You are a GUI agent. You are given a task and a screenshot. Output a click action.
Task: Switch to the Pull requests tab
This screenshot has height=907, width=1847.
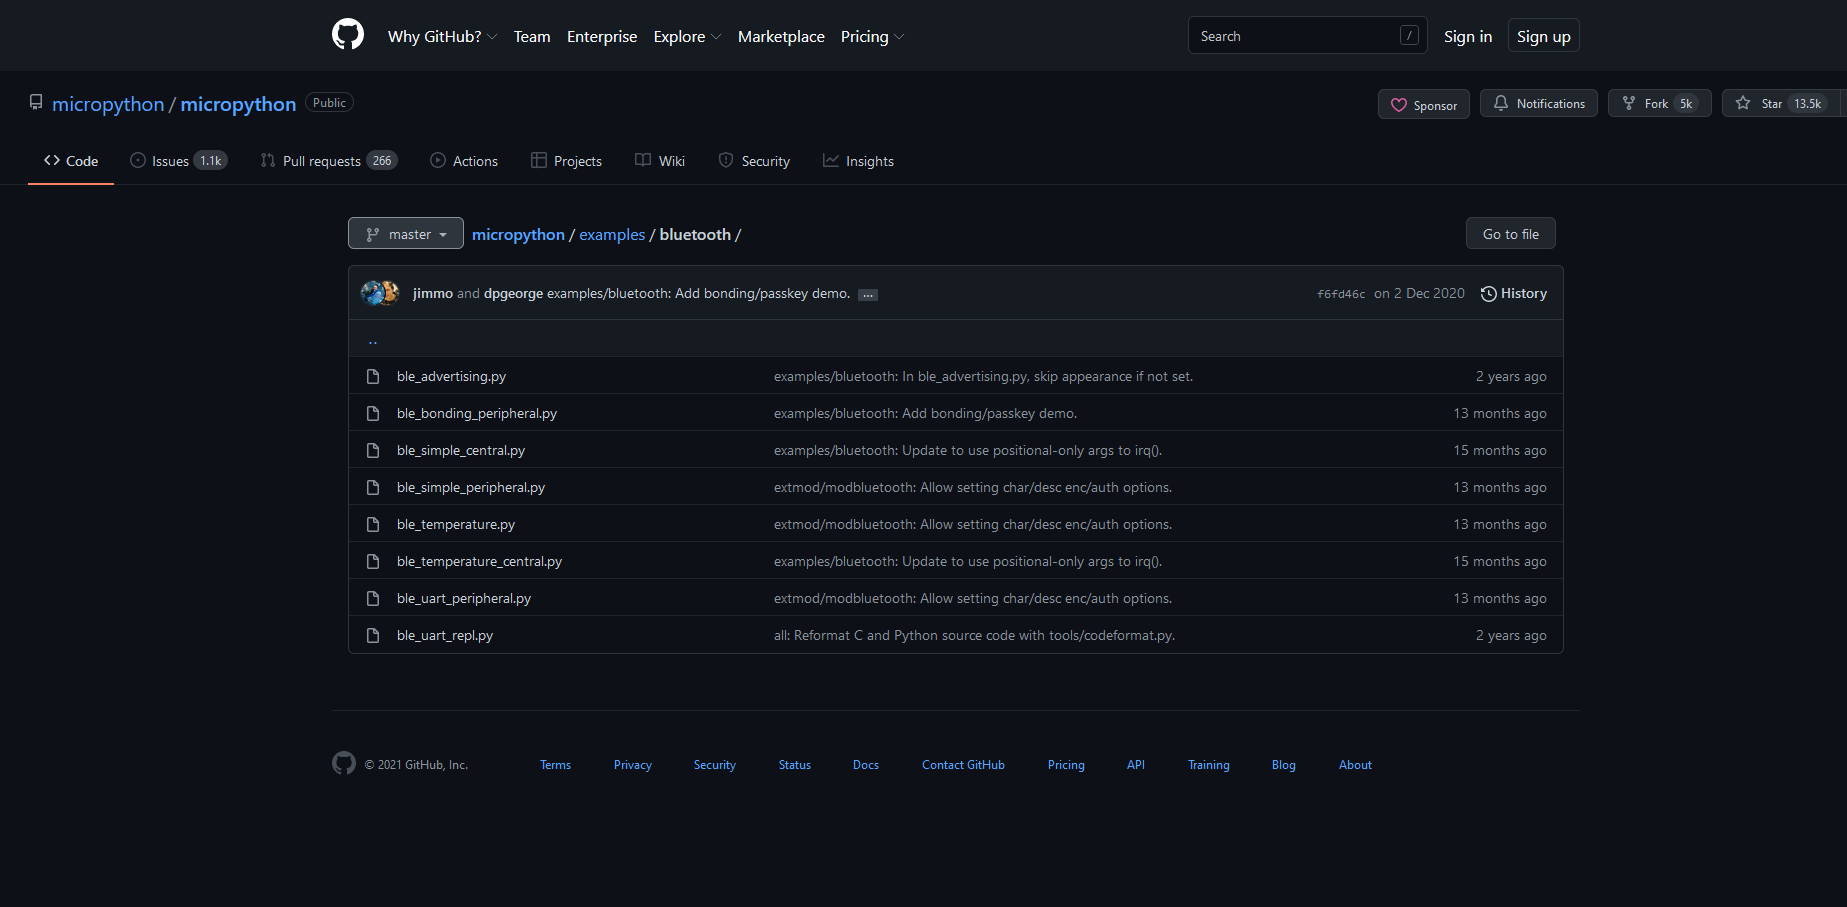click(329, 161)
